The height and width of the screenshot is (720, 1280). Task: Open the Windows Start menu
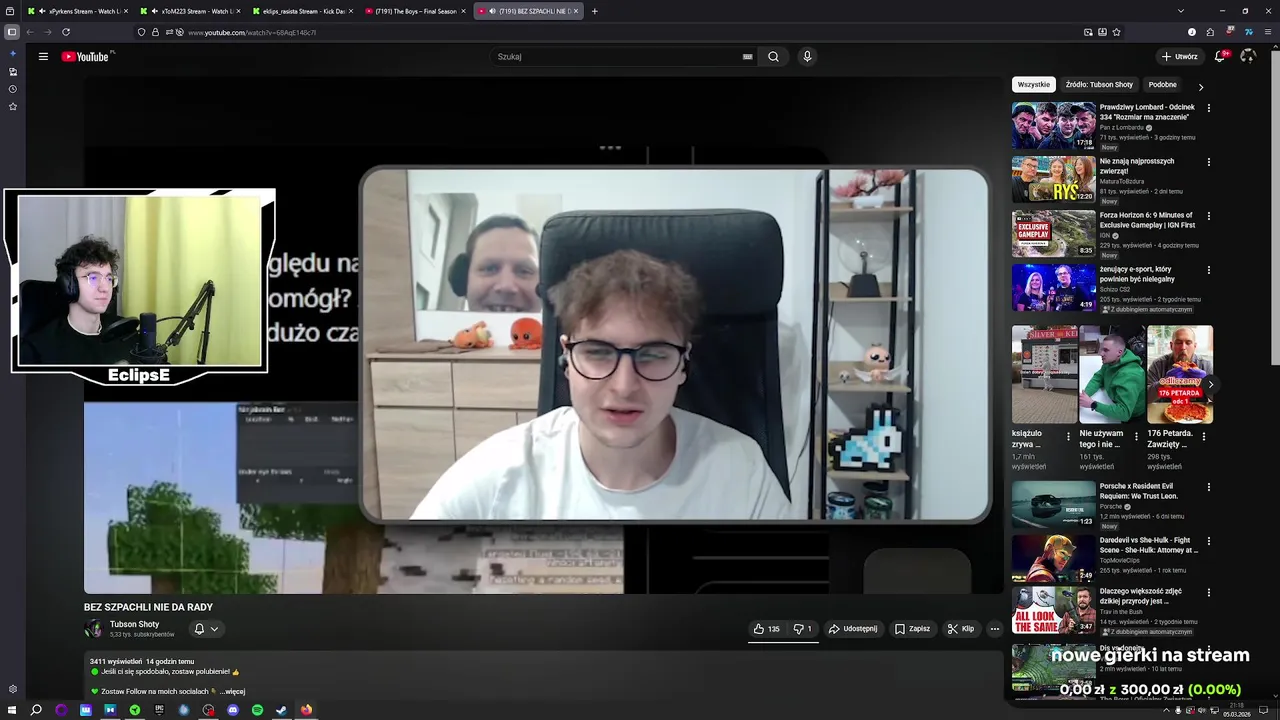point(12,710)
